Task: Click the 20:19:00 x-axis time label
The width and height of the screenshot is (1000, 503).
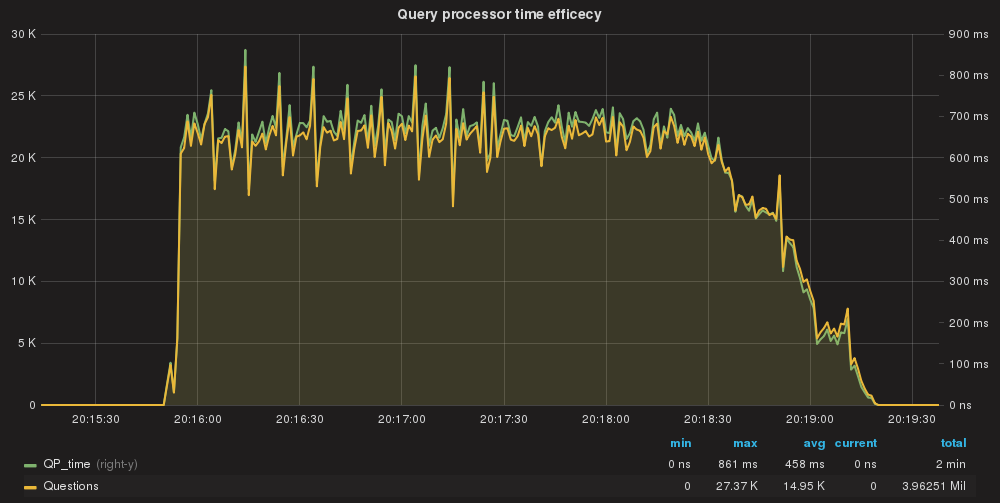Action: click(811, 419)
